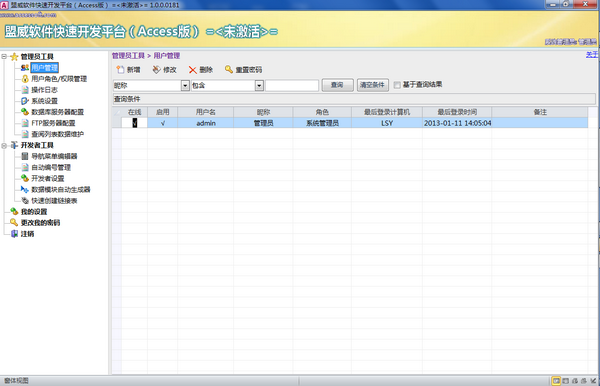This screenshot has height=386, width=600.
Task: Click 注销 to log out
Action: coord(27,234)
